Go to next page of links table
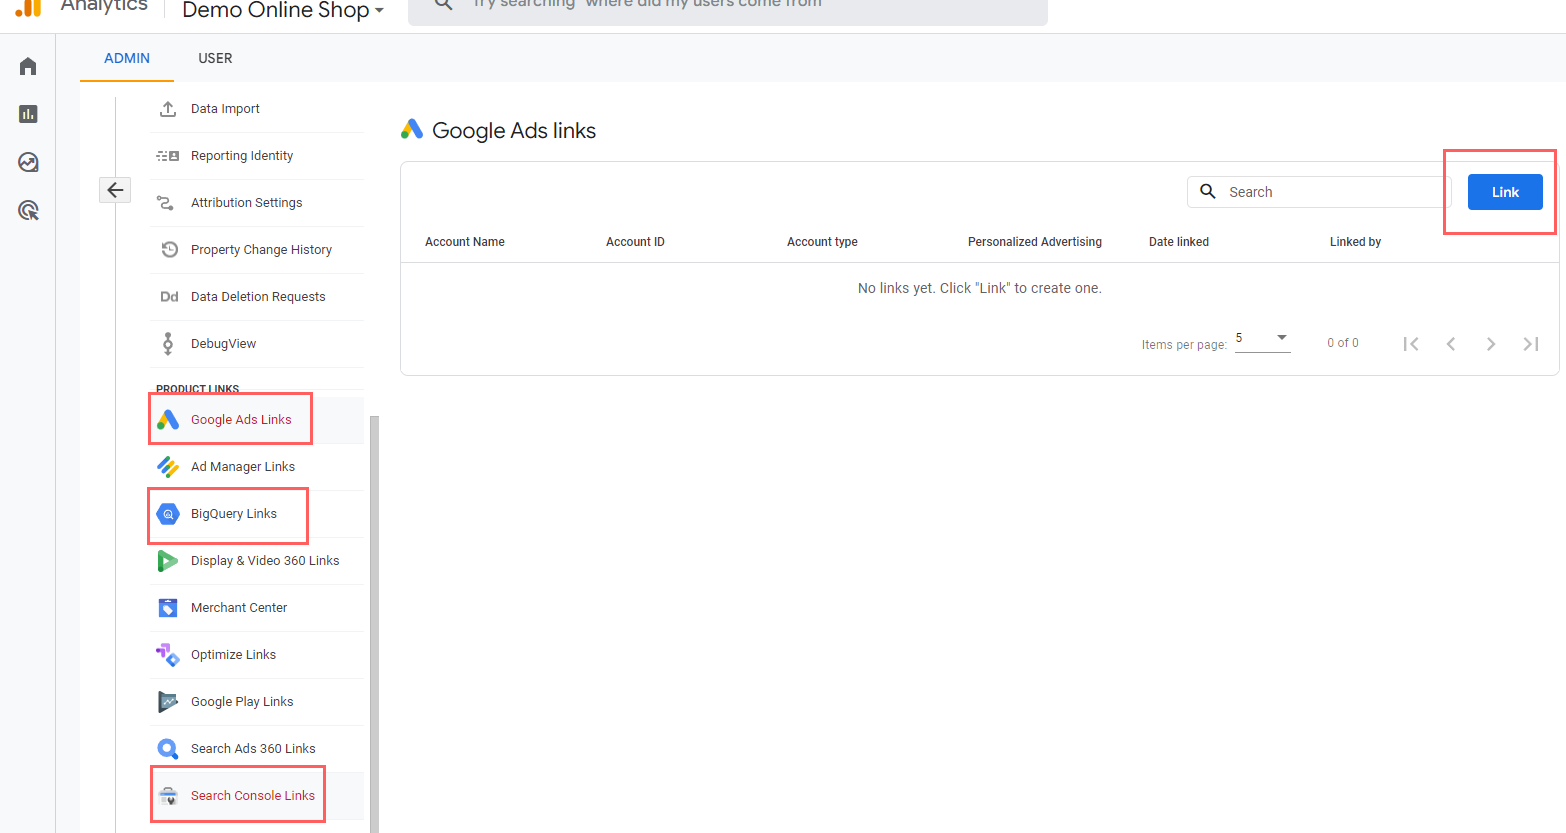Image resolution: width=1566 pixels, height=833 pixels. [x=1491, y=344]
